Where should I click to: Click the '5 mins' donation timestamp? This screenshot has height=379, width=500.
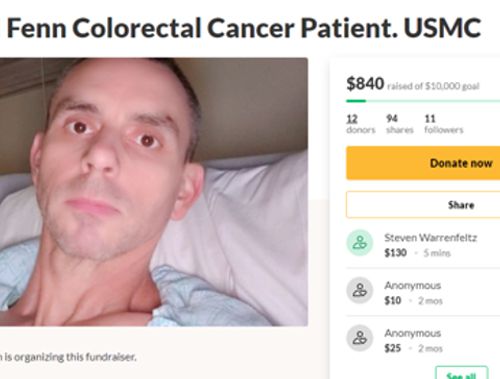tap(437, 253)
